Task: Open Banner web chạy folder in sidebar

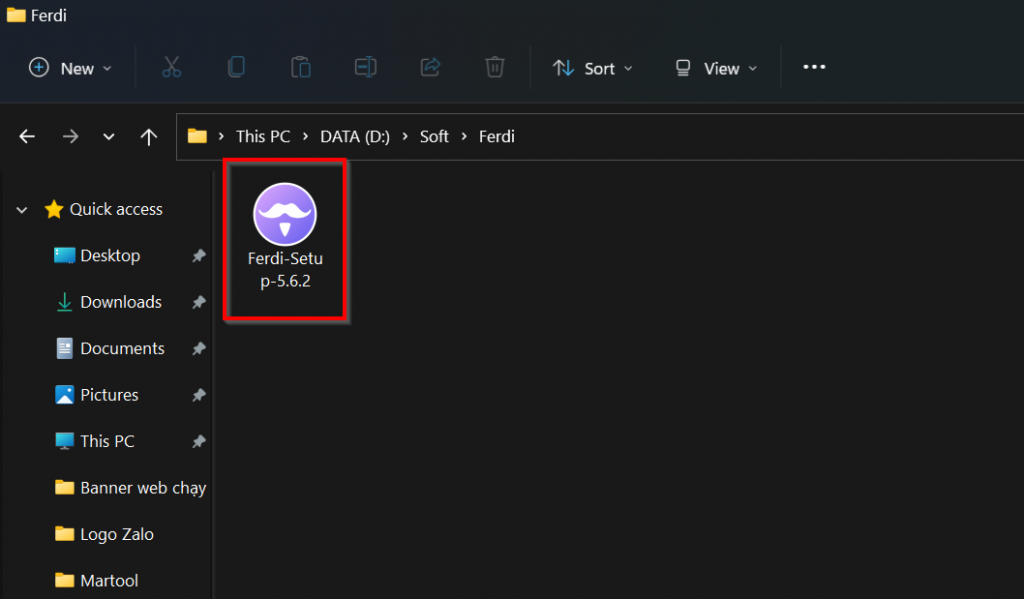Action: pos(131,487)
